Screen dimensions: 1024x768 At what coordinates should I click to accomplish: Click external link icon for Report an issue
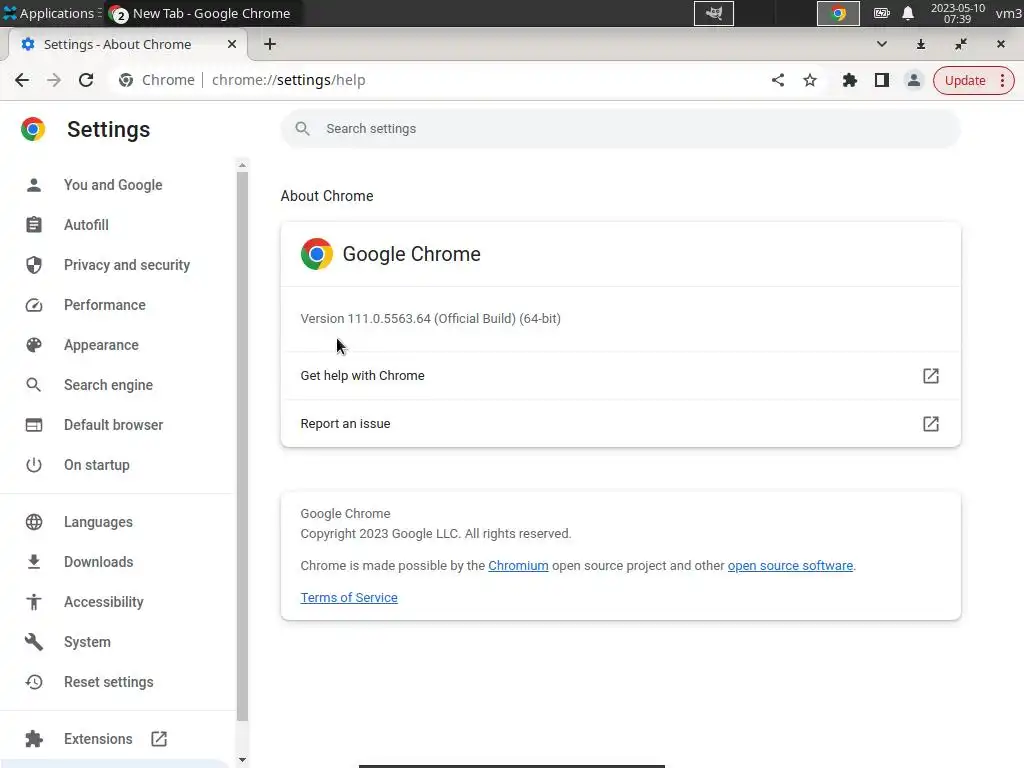click(x=931, y=424)
